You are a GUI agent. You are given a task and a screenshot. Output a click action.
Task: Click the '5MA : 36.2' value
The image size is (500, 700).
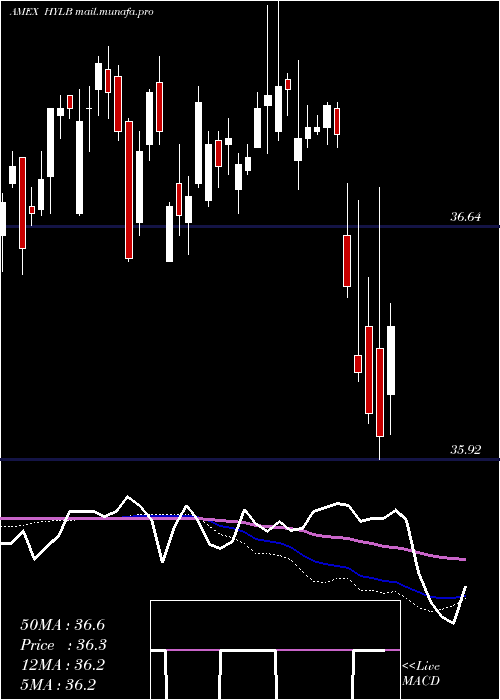pyautogui.click(x=58, y=685)
